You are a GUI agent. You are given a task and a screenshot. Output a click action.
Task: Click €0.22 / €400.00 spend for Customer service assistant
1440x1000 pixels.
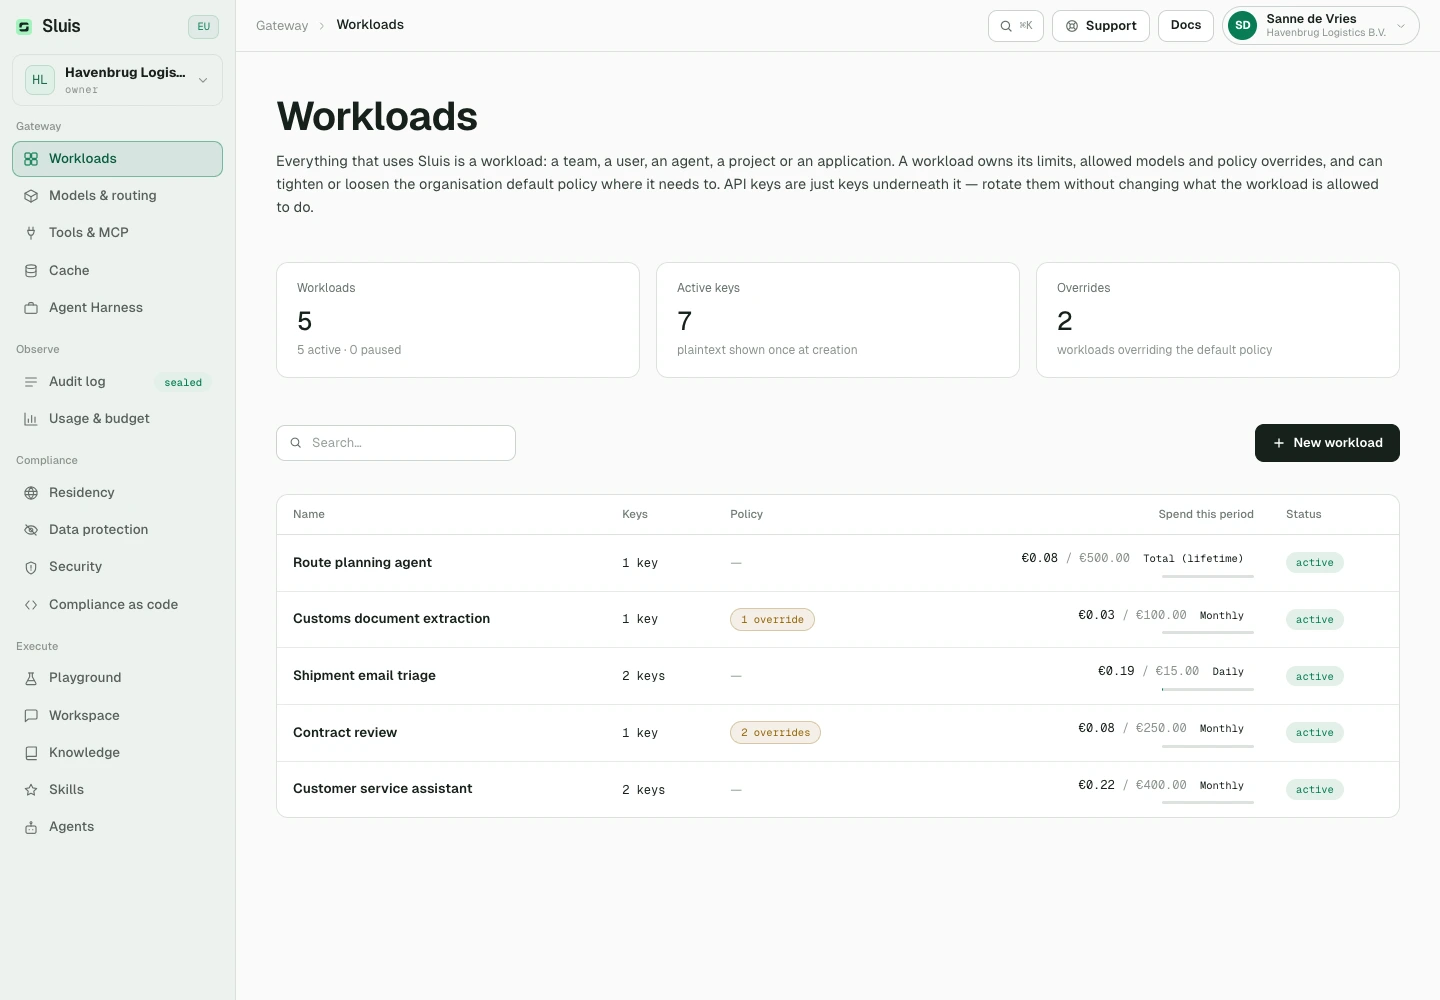pos(1132,786)
